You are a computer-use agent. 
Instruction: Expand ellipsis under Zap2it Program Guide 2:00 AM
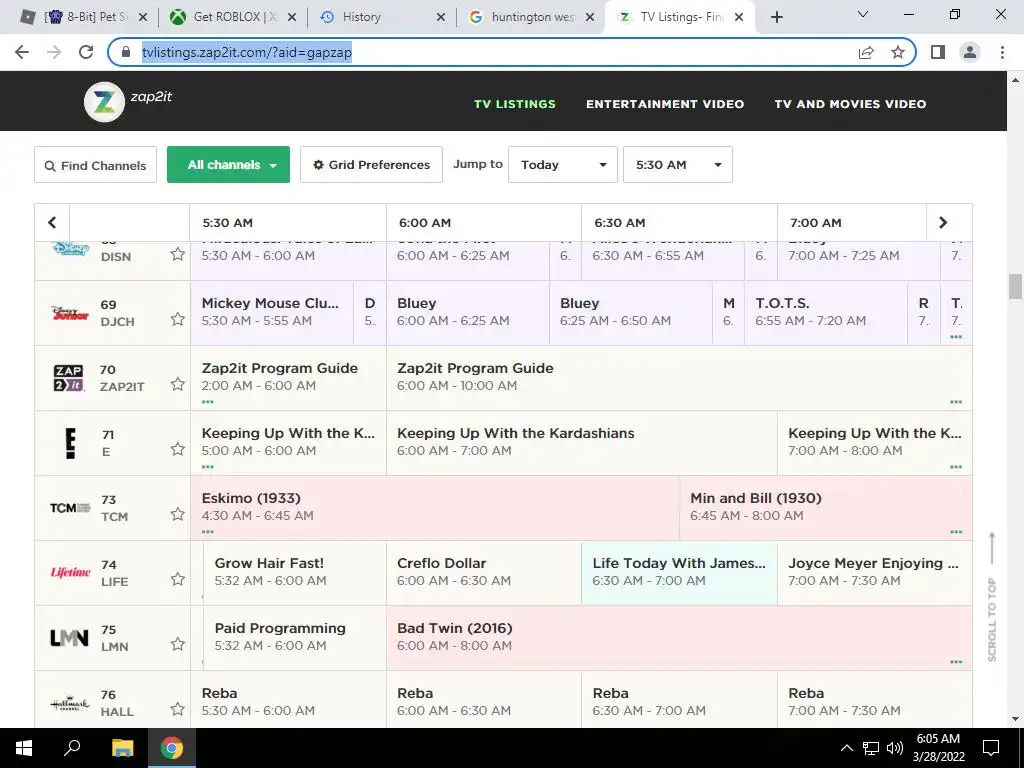(x=208, y=402)
